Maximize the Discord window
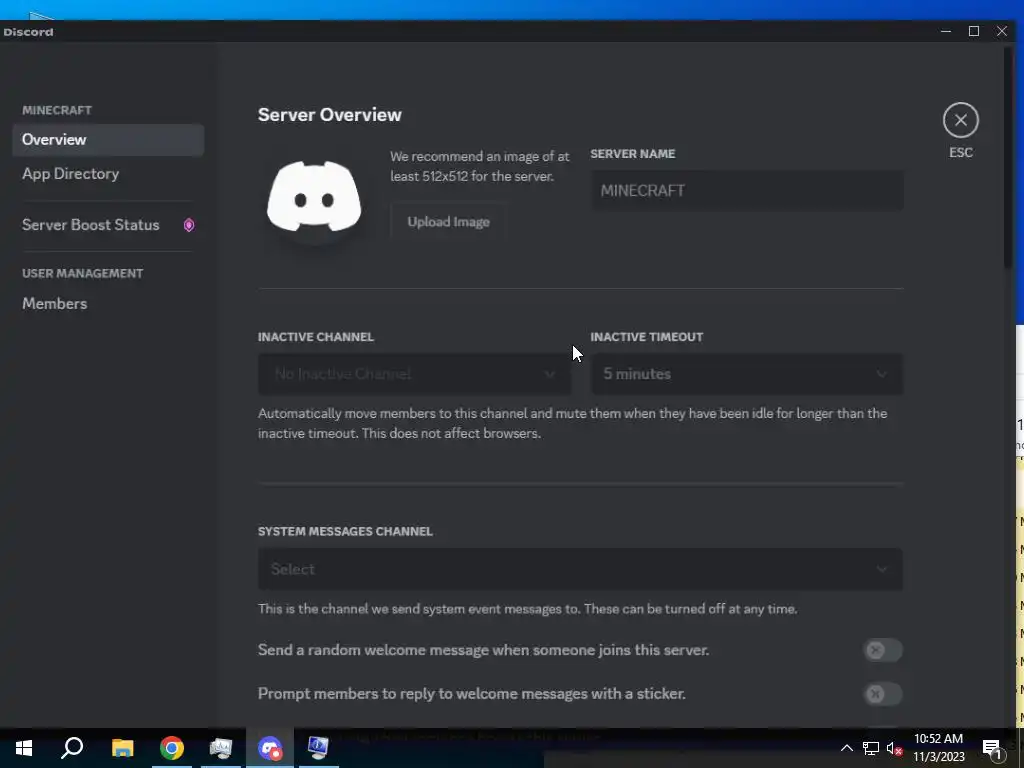Image resolution: width=1024 pixels, height=768 pixels. point(974,31)
